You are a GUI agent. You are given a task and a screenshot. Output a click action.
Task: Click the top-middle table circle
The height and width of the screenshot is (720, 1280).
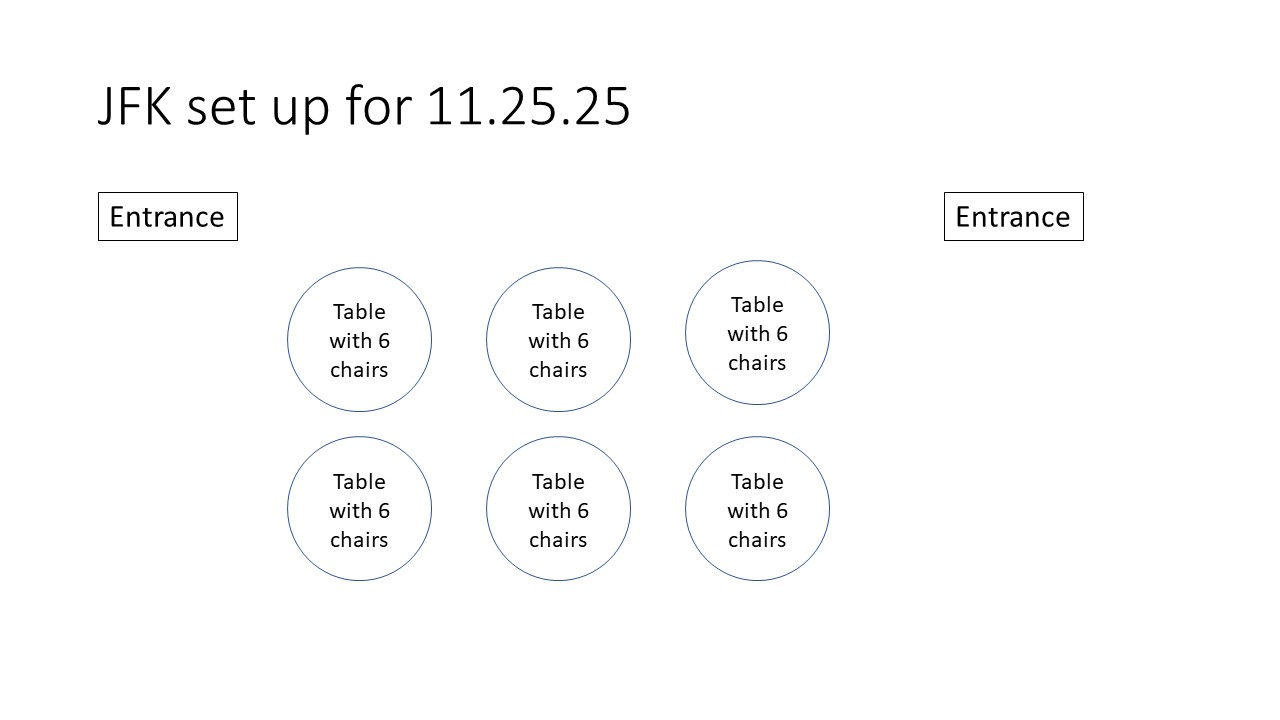(558, 340)
